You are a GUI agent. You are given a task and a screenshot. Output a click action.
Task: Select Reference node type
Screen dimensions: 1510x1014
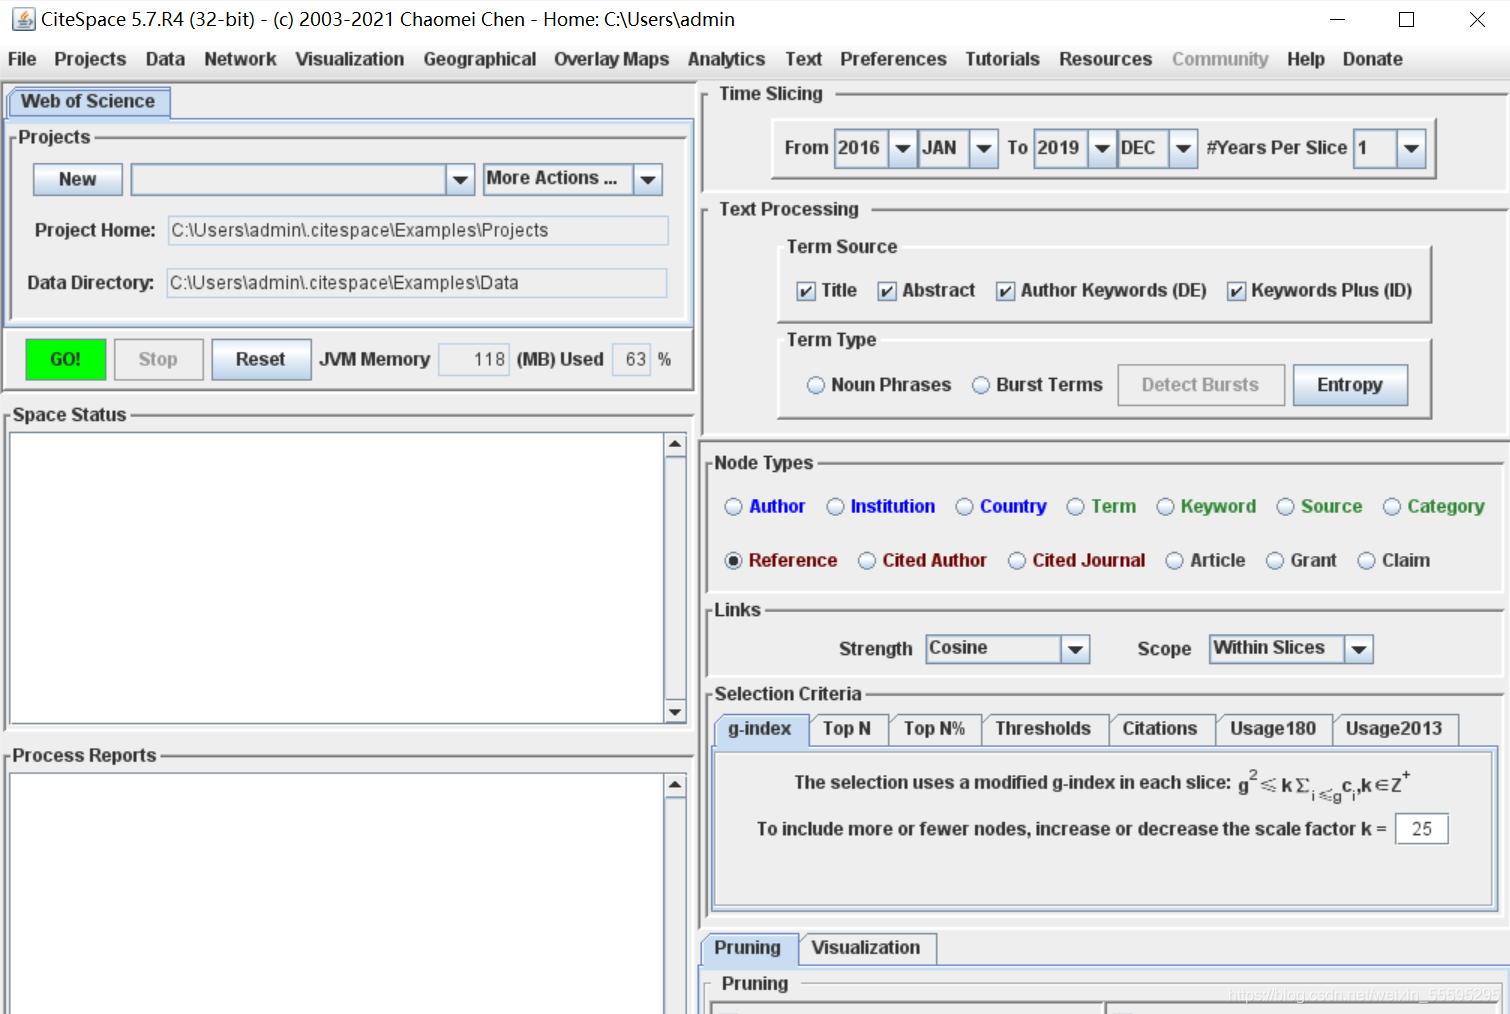(734, 561)
